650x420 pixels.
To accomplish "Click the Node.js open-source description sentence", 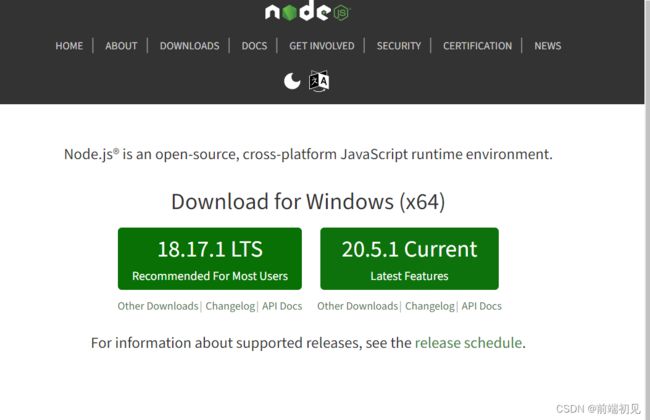I will coord(308,154).
